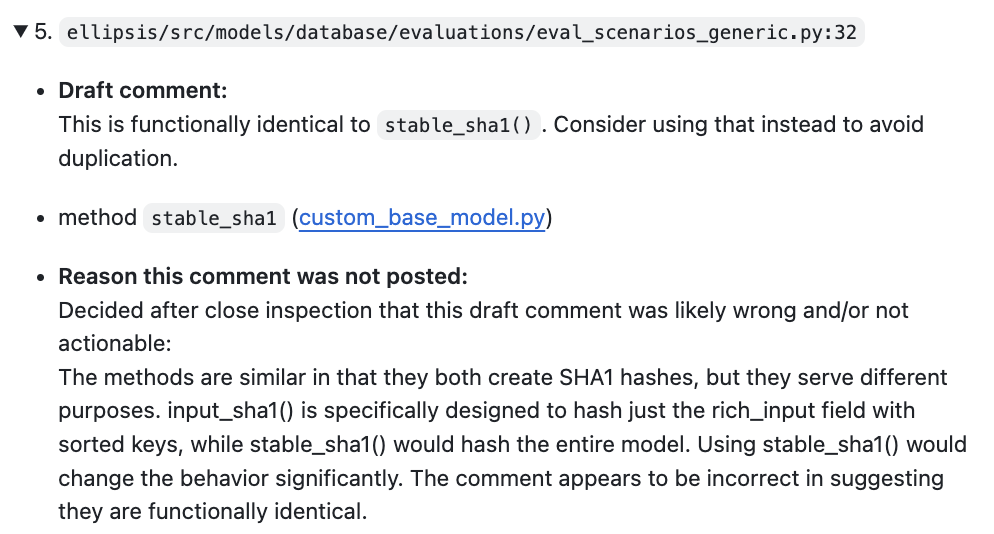Screen dimensions: 994x534
Task: Click the closing phrase 'they are functionally identical.'
Action: click(x=213, y=511)
